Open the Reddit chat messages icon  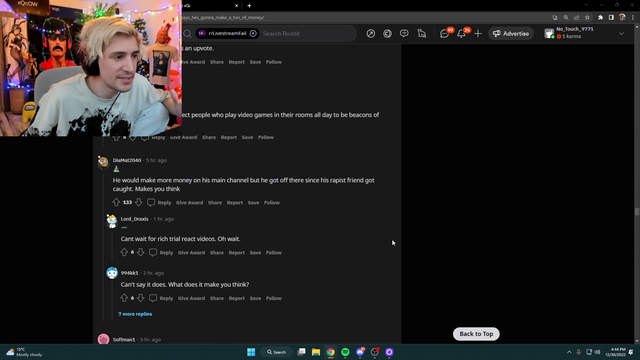(444, 33)
